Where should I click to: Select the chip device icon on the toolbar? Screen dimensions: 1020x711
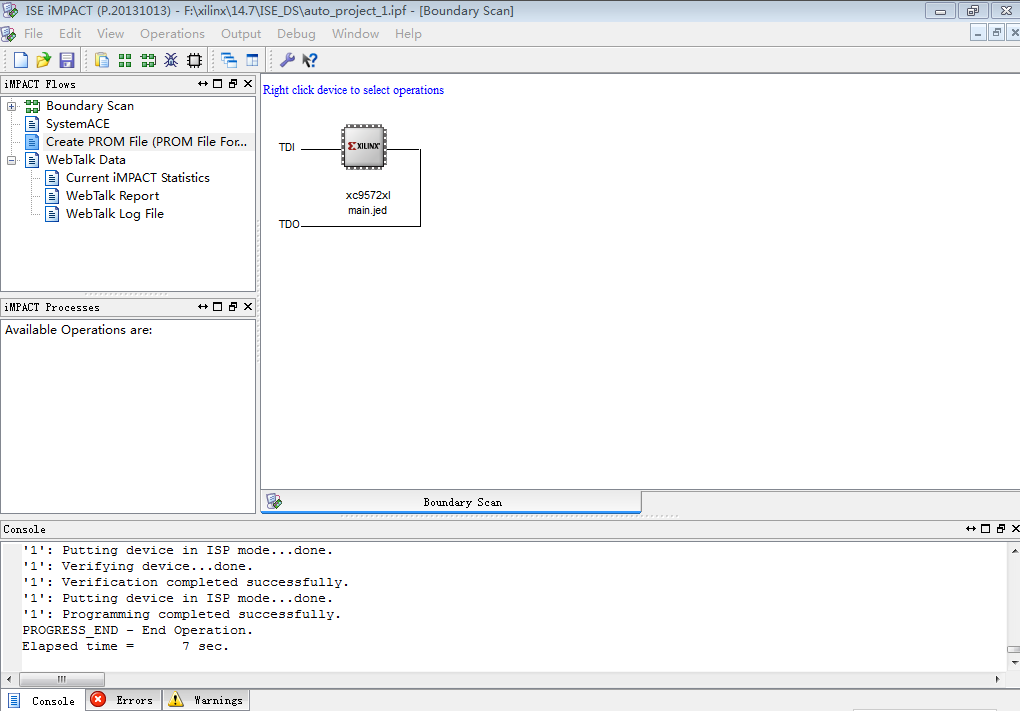point(194,59)
